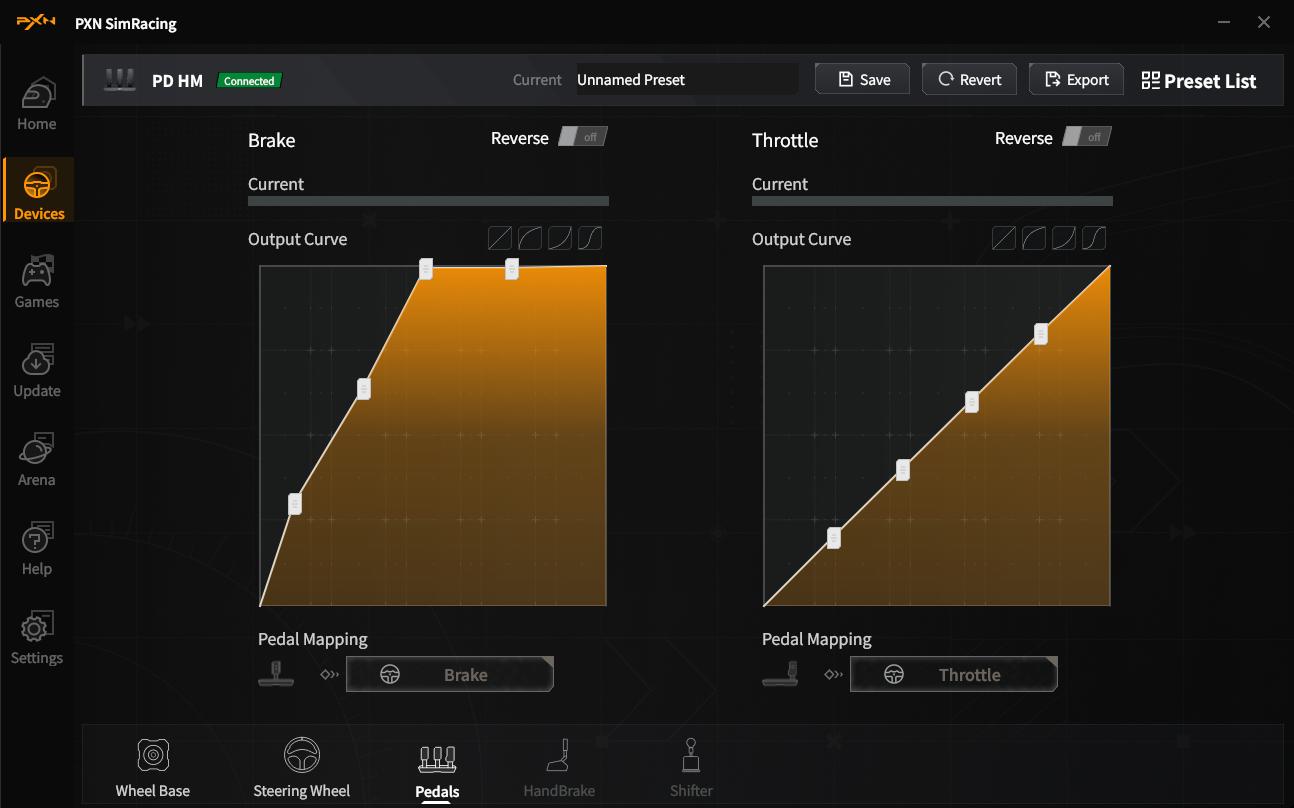Open the Arena sidebar page
This screenshot has width=1294, height=808.
[x=37, y=460]
